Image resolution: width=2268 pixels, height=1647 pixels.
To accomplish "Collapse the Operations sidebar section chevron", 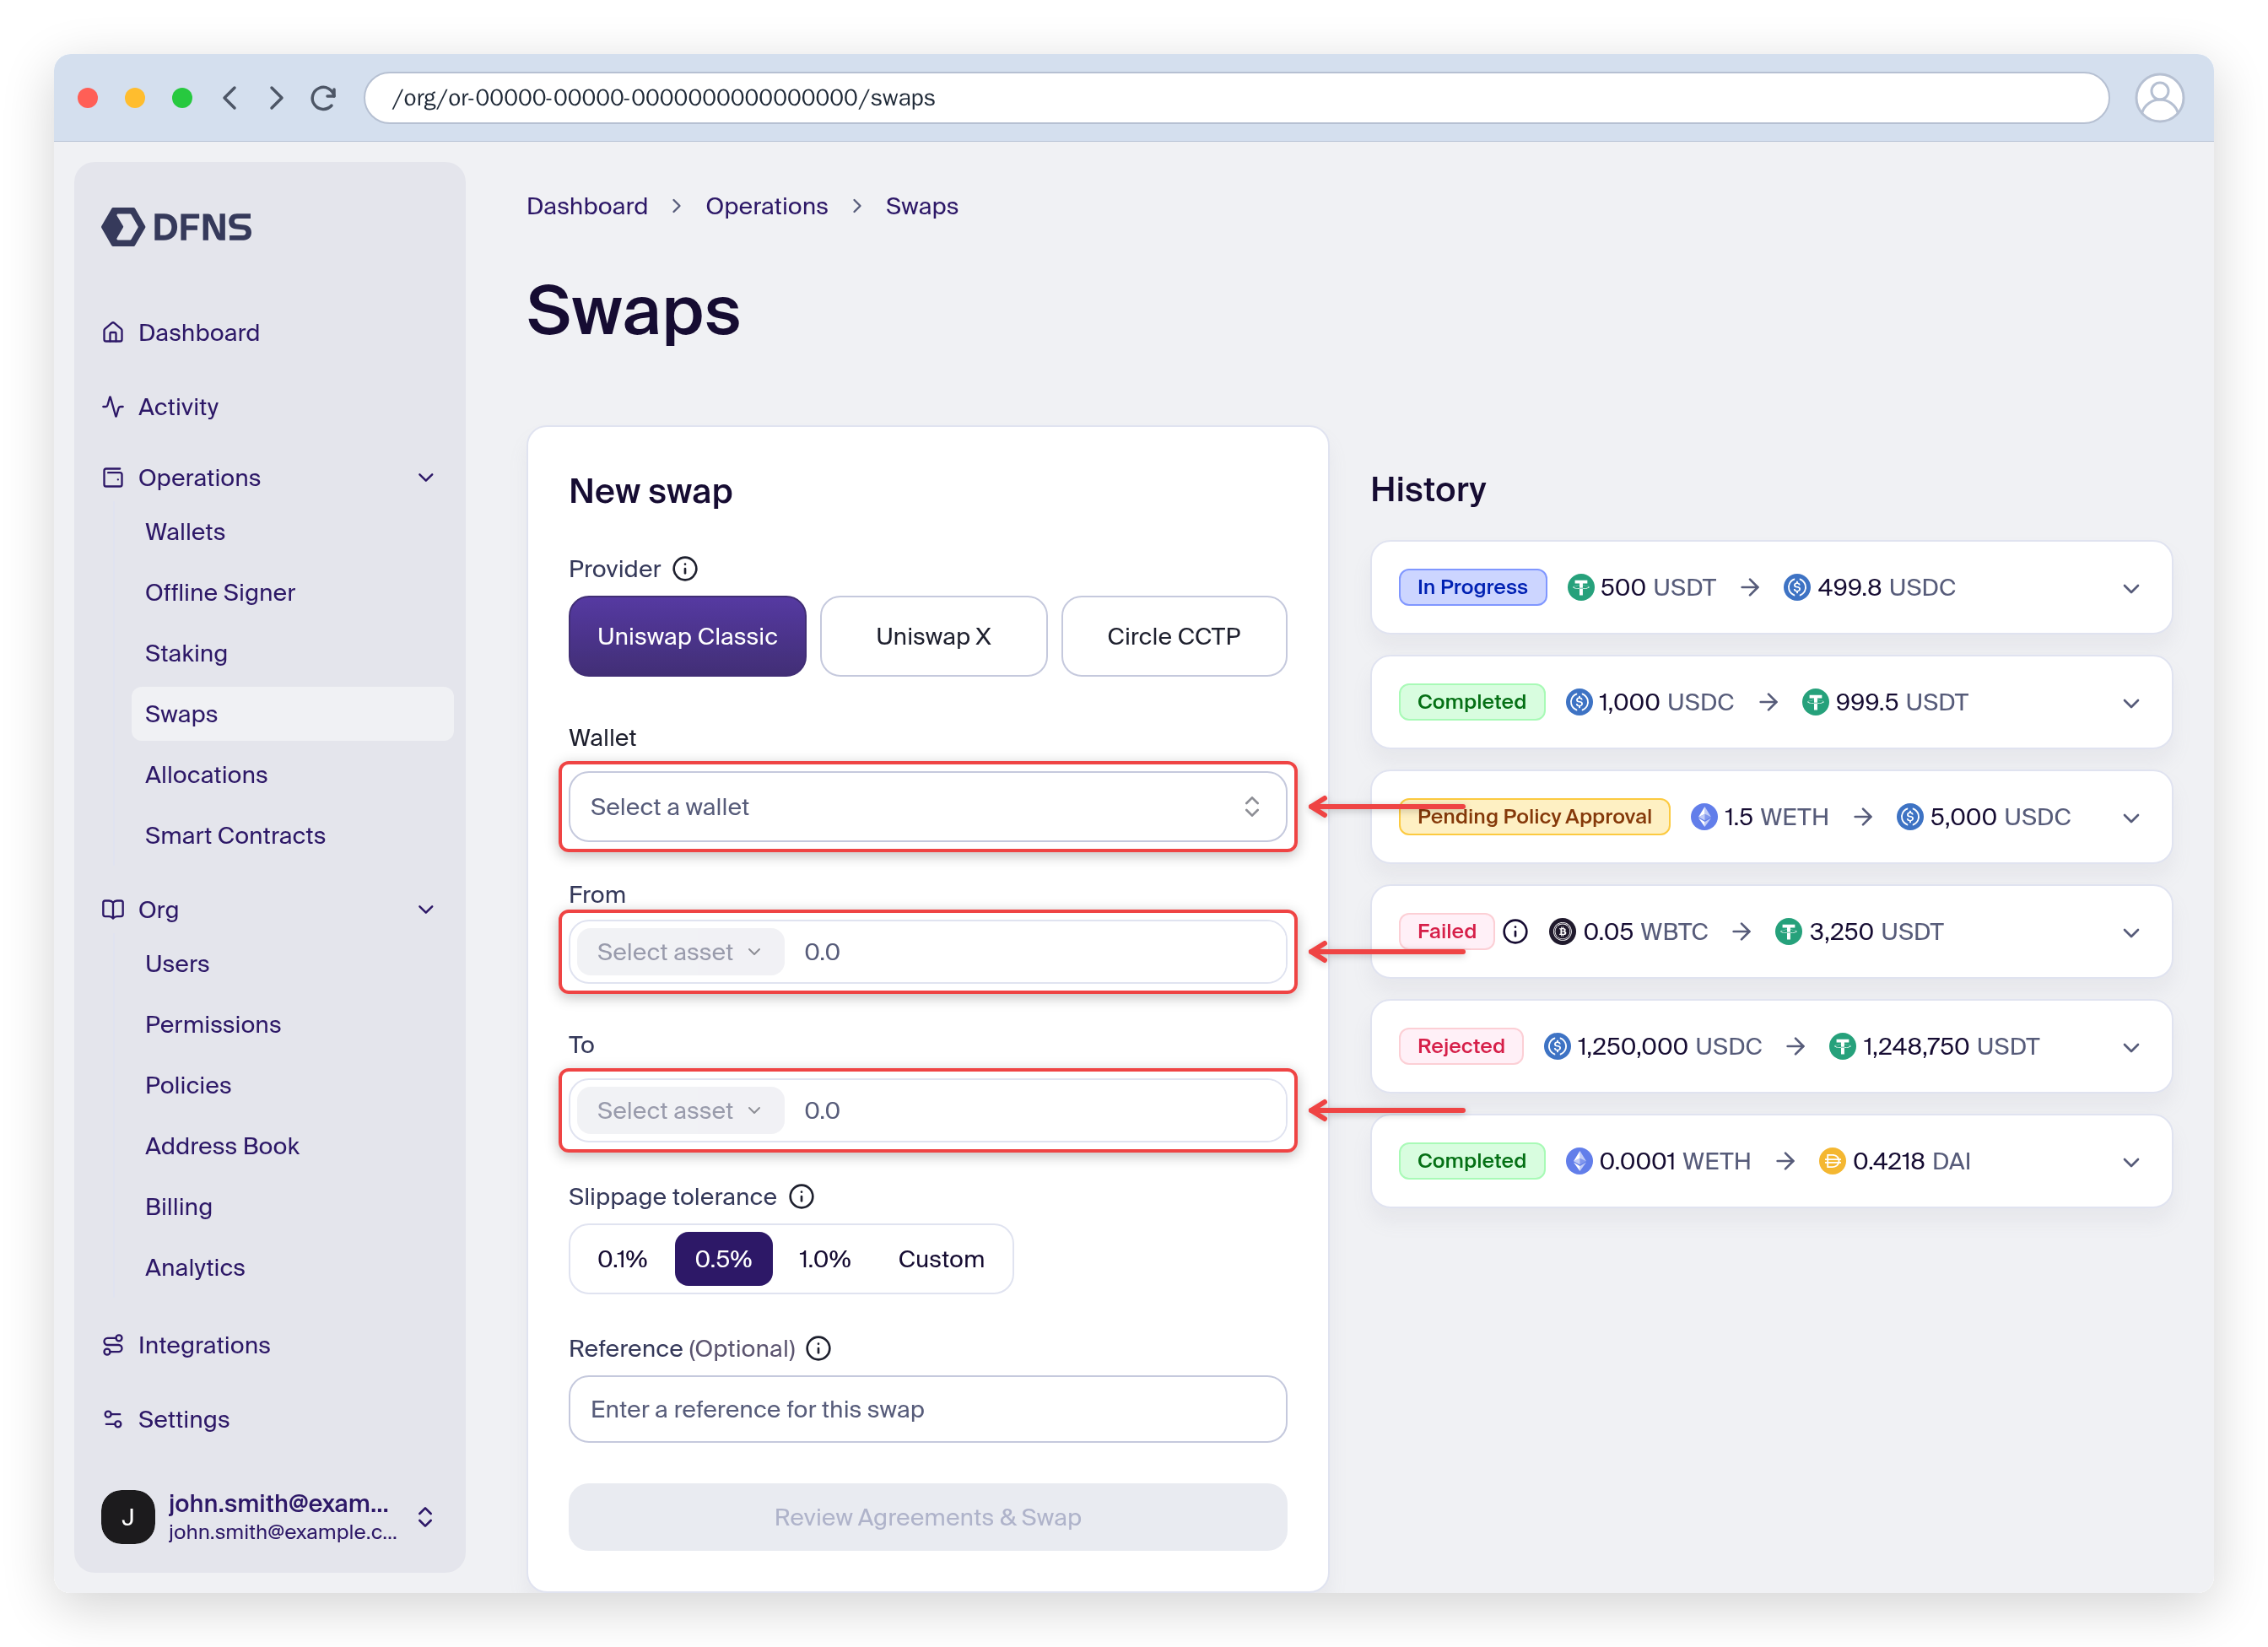I will (426, 477).
